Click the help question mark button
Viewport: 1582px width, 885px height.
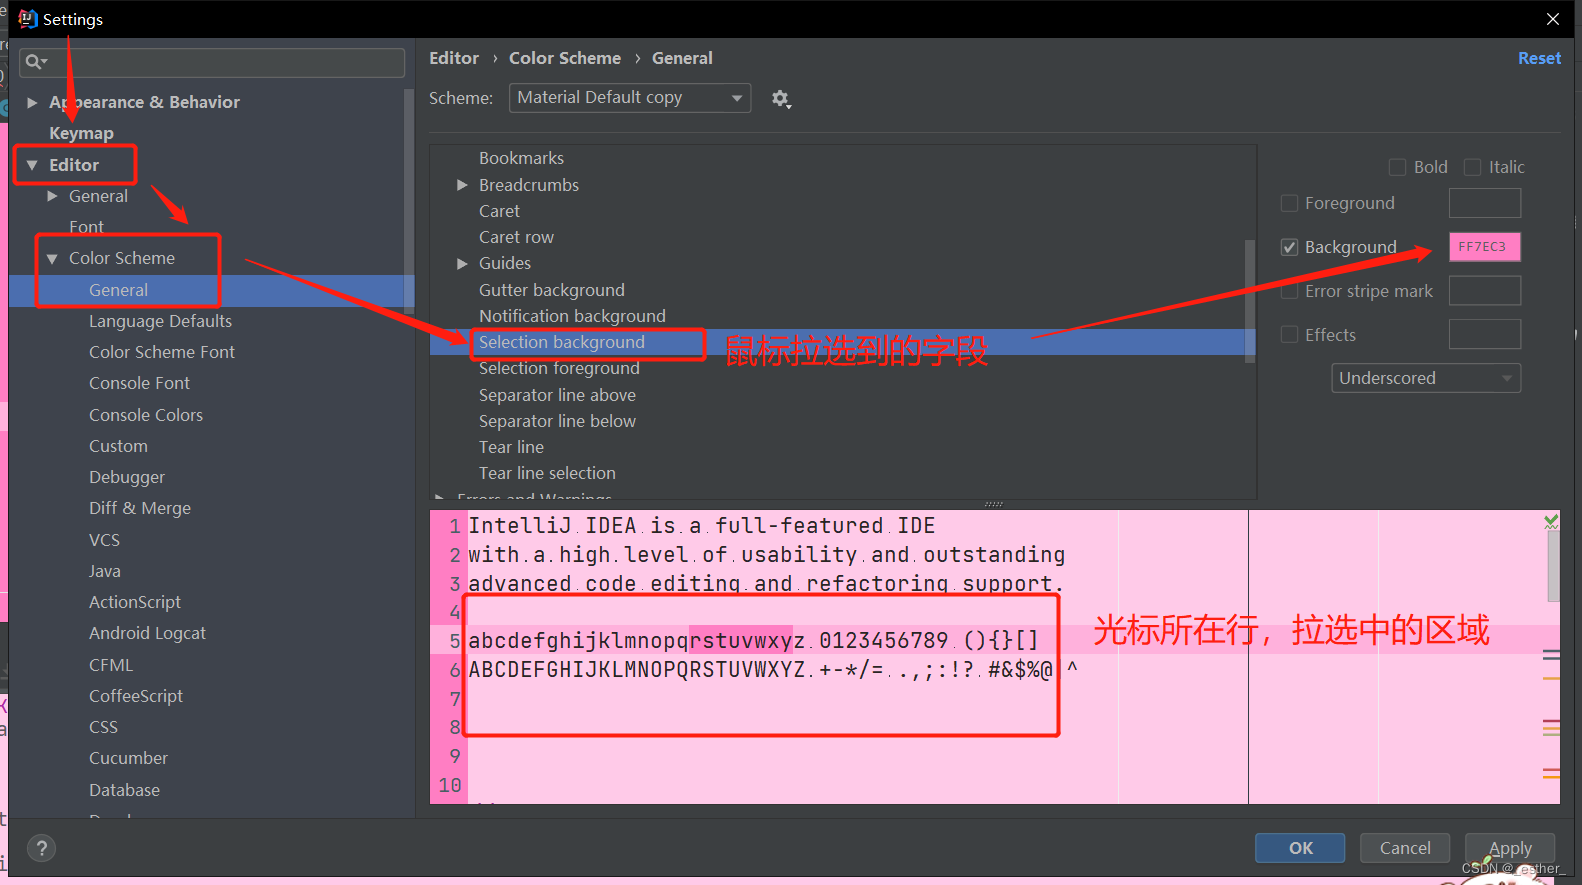pos(41,849)
